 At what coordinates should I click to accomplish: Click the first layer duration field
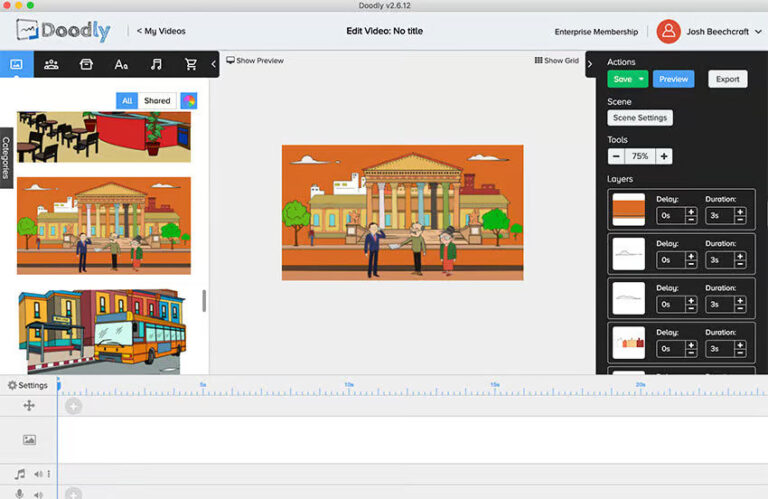pyautogui.click(x=720, y=215)
